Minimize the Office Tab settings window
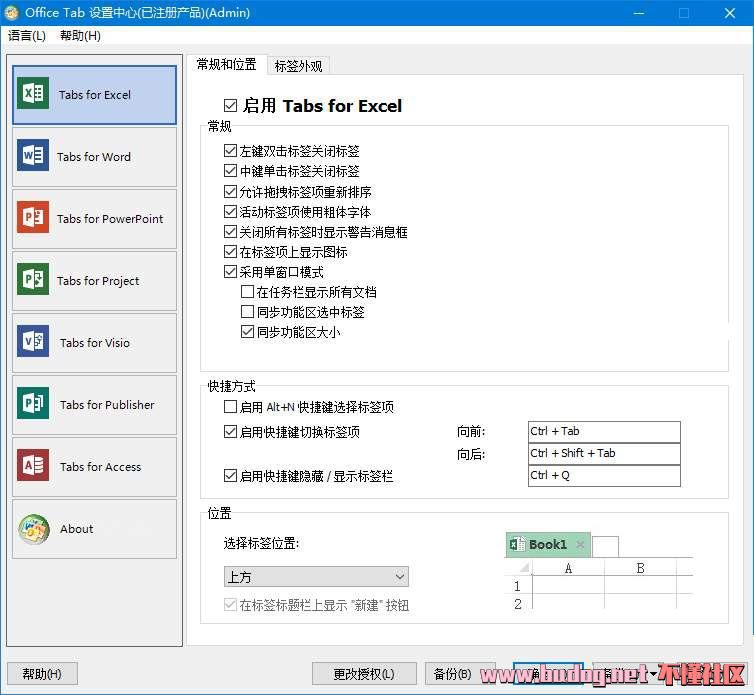 (639, 13)
